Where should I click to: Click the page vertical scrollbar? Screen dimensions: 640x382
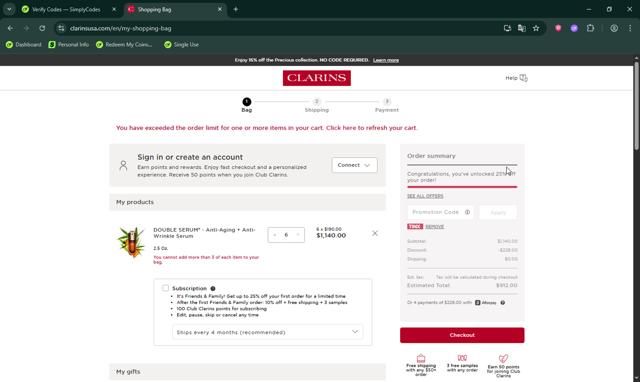(x=636, y=106)
